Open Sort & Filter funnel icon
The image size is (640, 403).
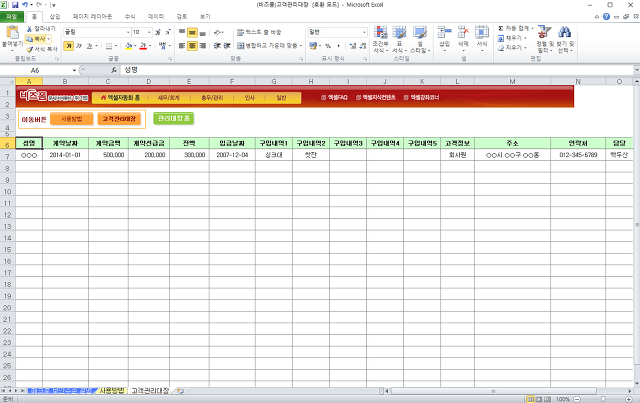tap(544, 32)
